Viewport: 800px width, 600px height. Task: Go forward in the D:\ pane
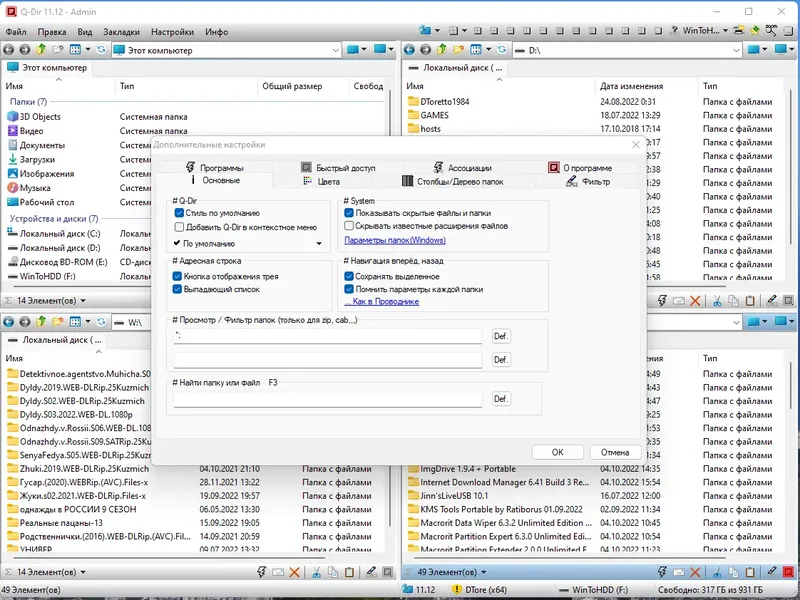pos(426,49)
